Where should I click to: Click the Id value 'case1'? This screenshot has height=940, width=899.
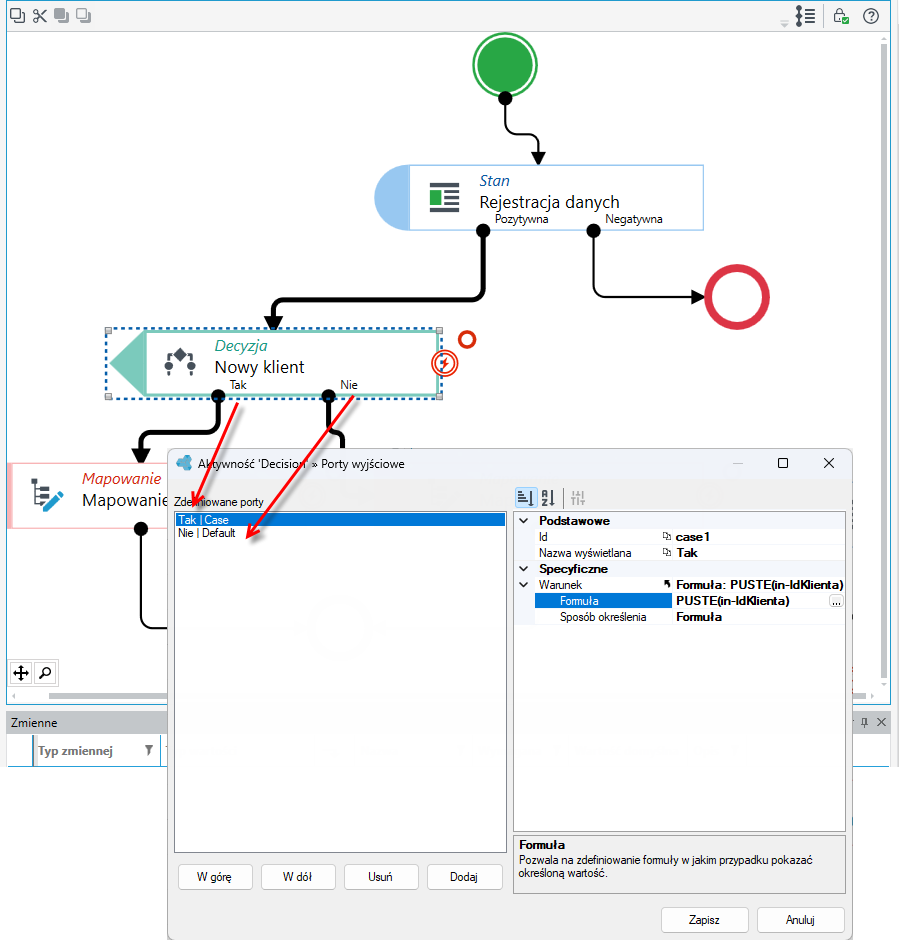pyautogui.click(x=692, y=537)
